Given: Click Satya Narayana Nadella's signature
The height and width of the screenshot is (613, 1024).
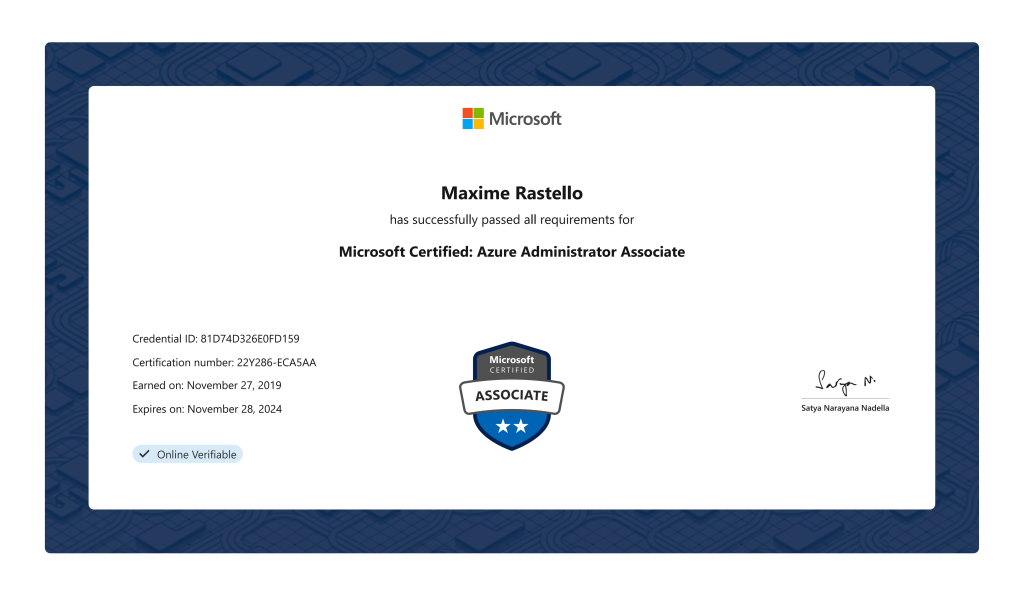Looking at the screenshot, I should pos(844,382).
